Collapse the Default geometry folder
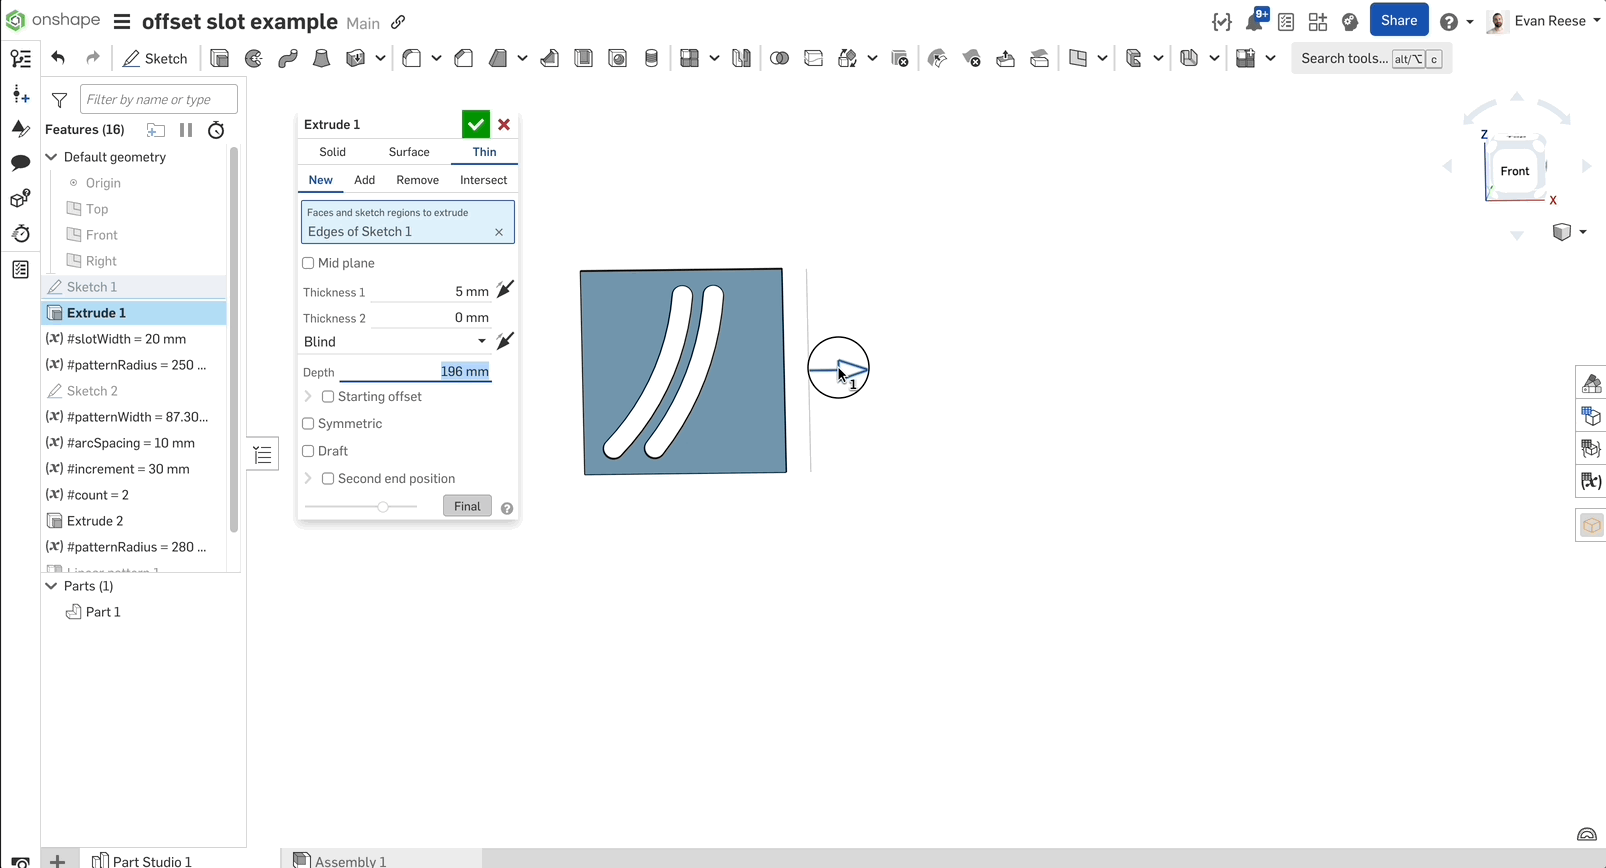The width and height of the screenshot is (1606, 868). (51, 157)
